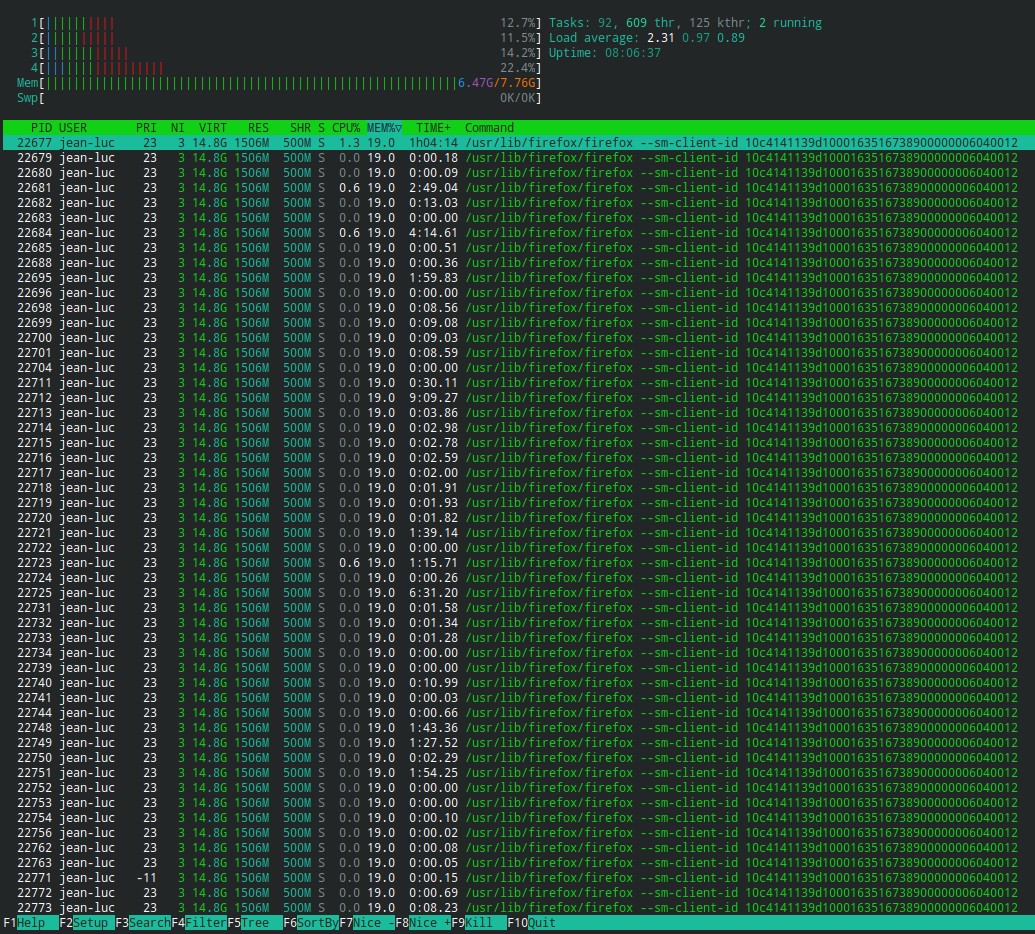Click F7 Nice - to lower niceness
Viewport: 1035px width, 934px height.
click(x=367, y=923)
